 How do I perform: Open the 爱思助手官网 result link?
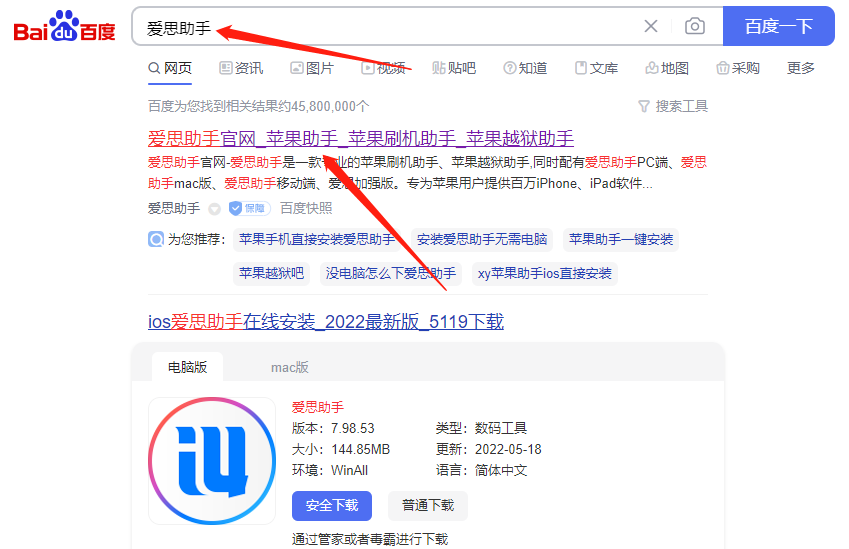click(x=361, y=139)
